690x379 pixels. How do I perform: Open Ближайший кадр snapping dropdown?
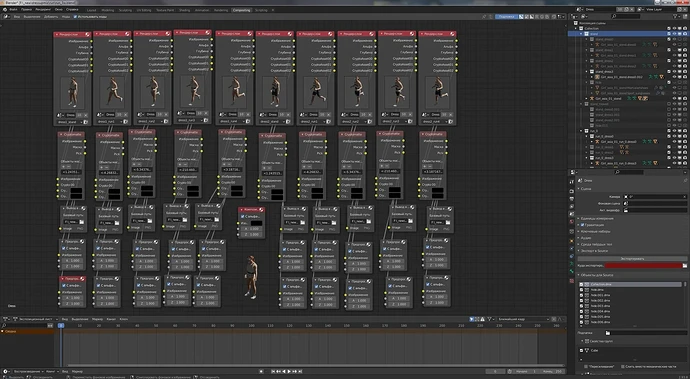[x=525, y=319]
